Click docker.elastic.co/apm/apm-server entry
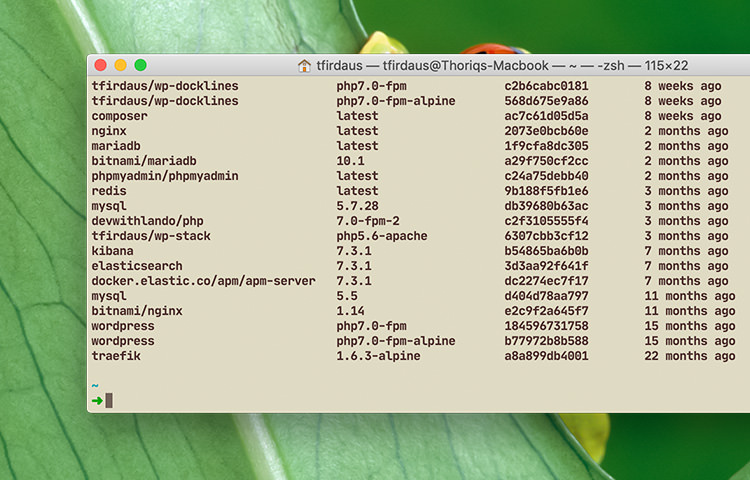Screen dimensions: 750x480 click(x=203, y=281)
